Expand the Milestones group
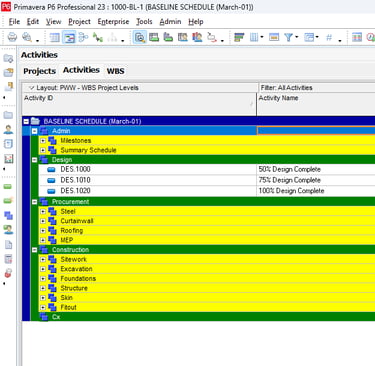 tap(43, 141)
